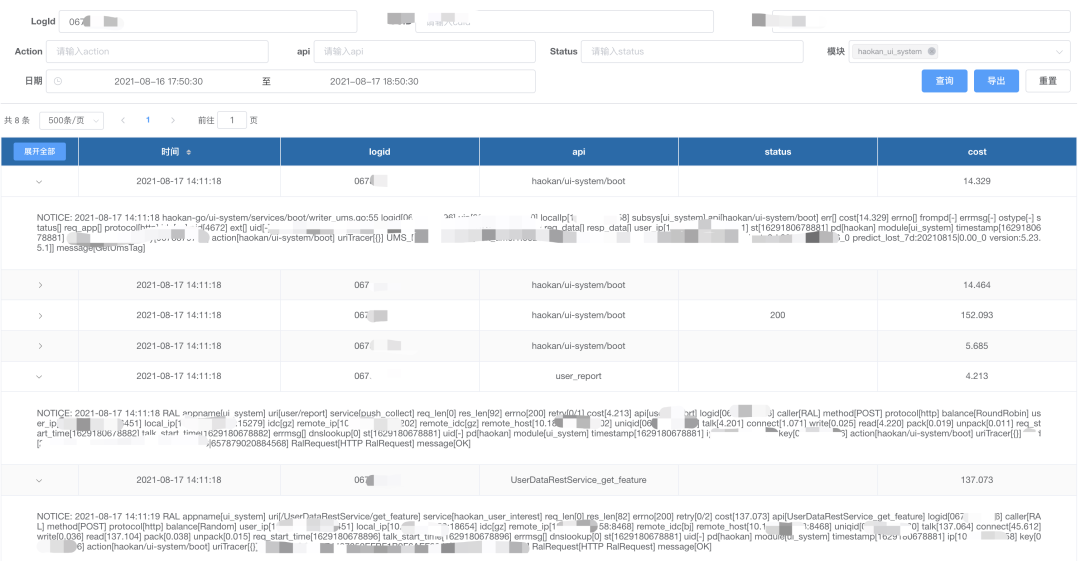This screenshot has height=561, width=1080.
Task: Expand the row with cost 5.685
Action: (40, 346)
